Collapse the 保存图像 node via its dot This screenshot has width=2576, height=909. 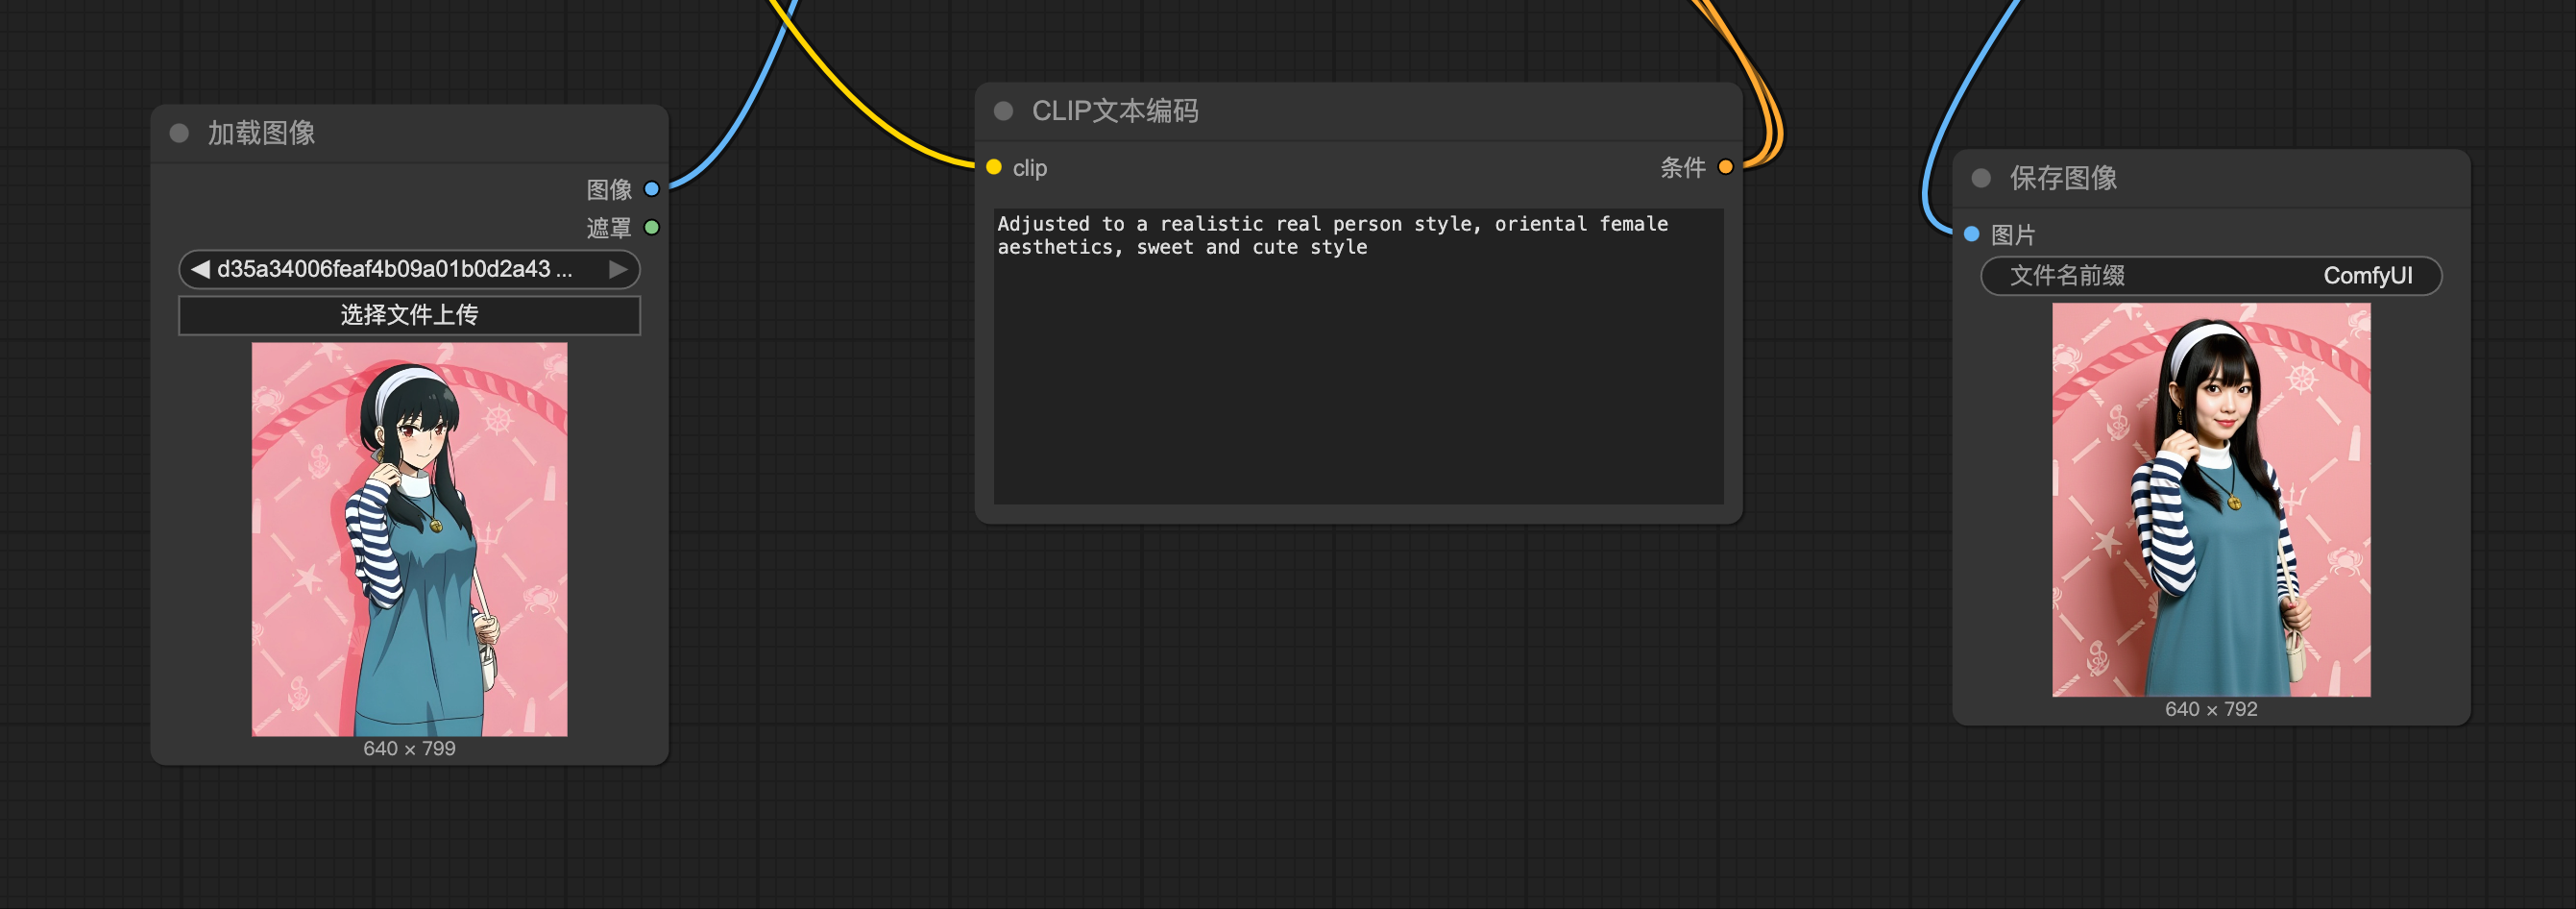[1981, 178]
